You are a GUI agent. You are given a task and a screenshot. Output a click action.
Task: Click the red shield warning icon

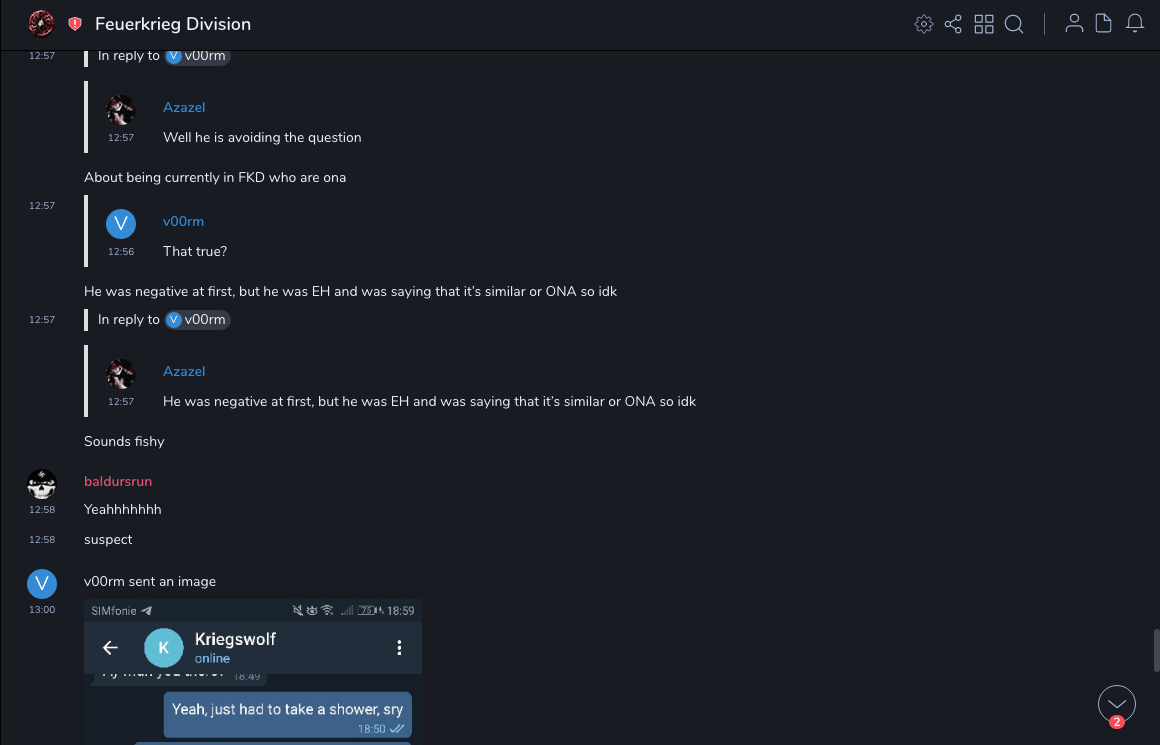(75, 24)
